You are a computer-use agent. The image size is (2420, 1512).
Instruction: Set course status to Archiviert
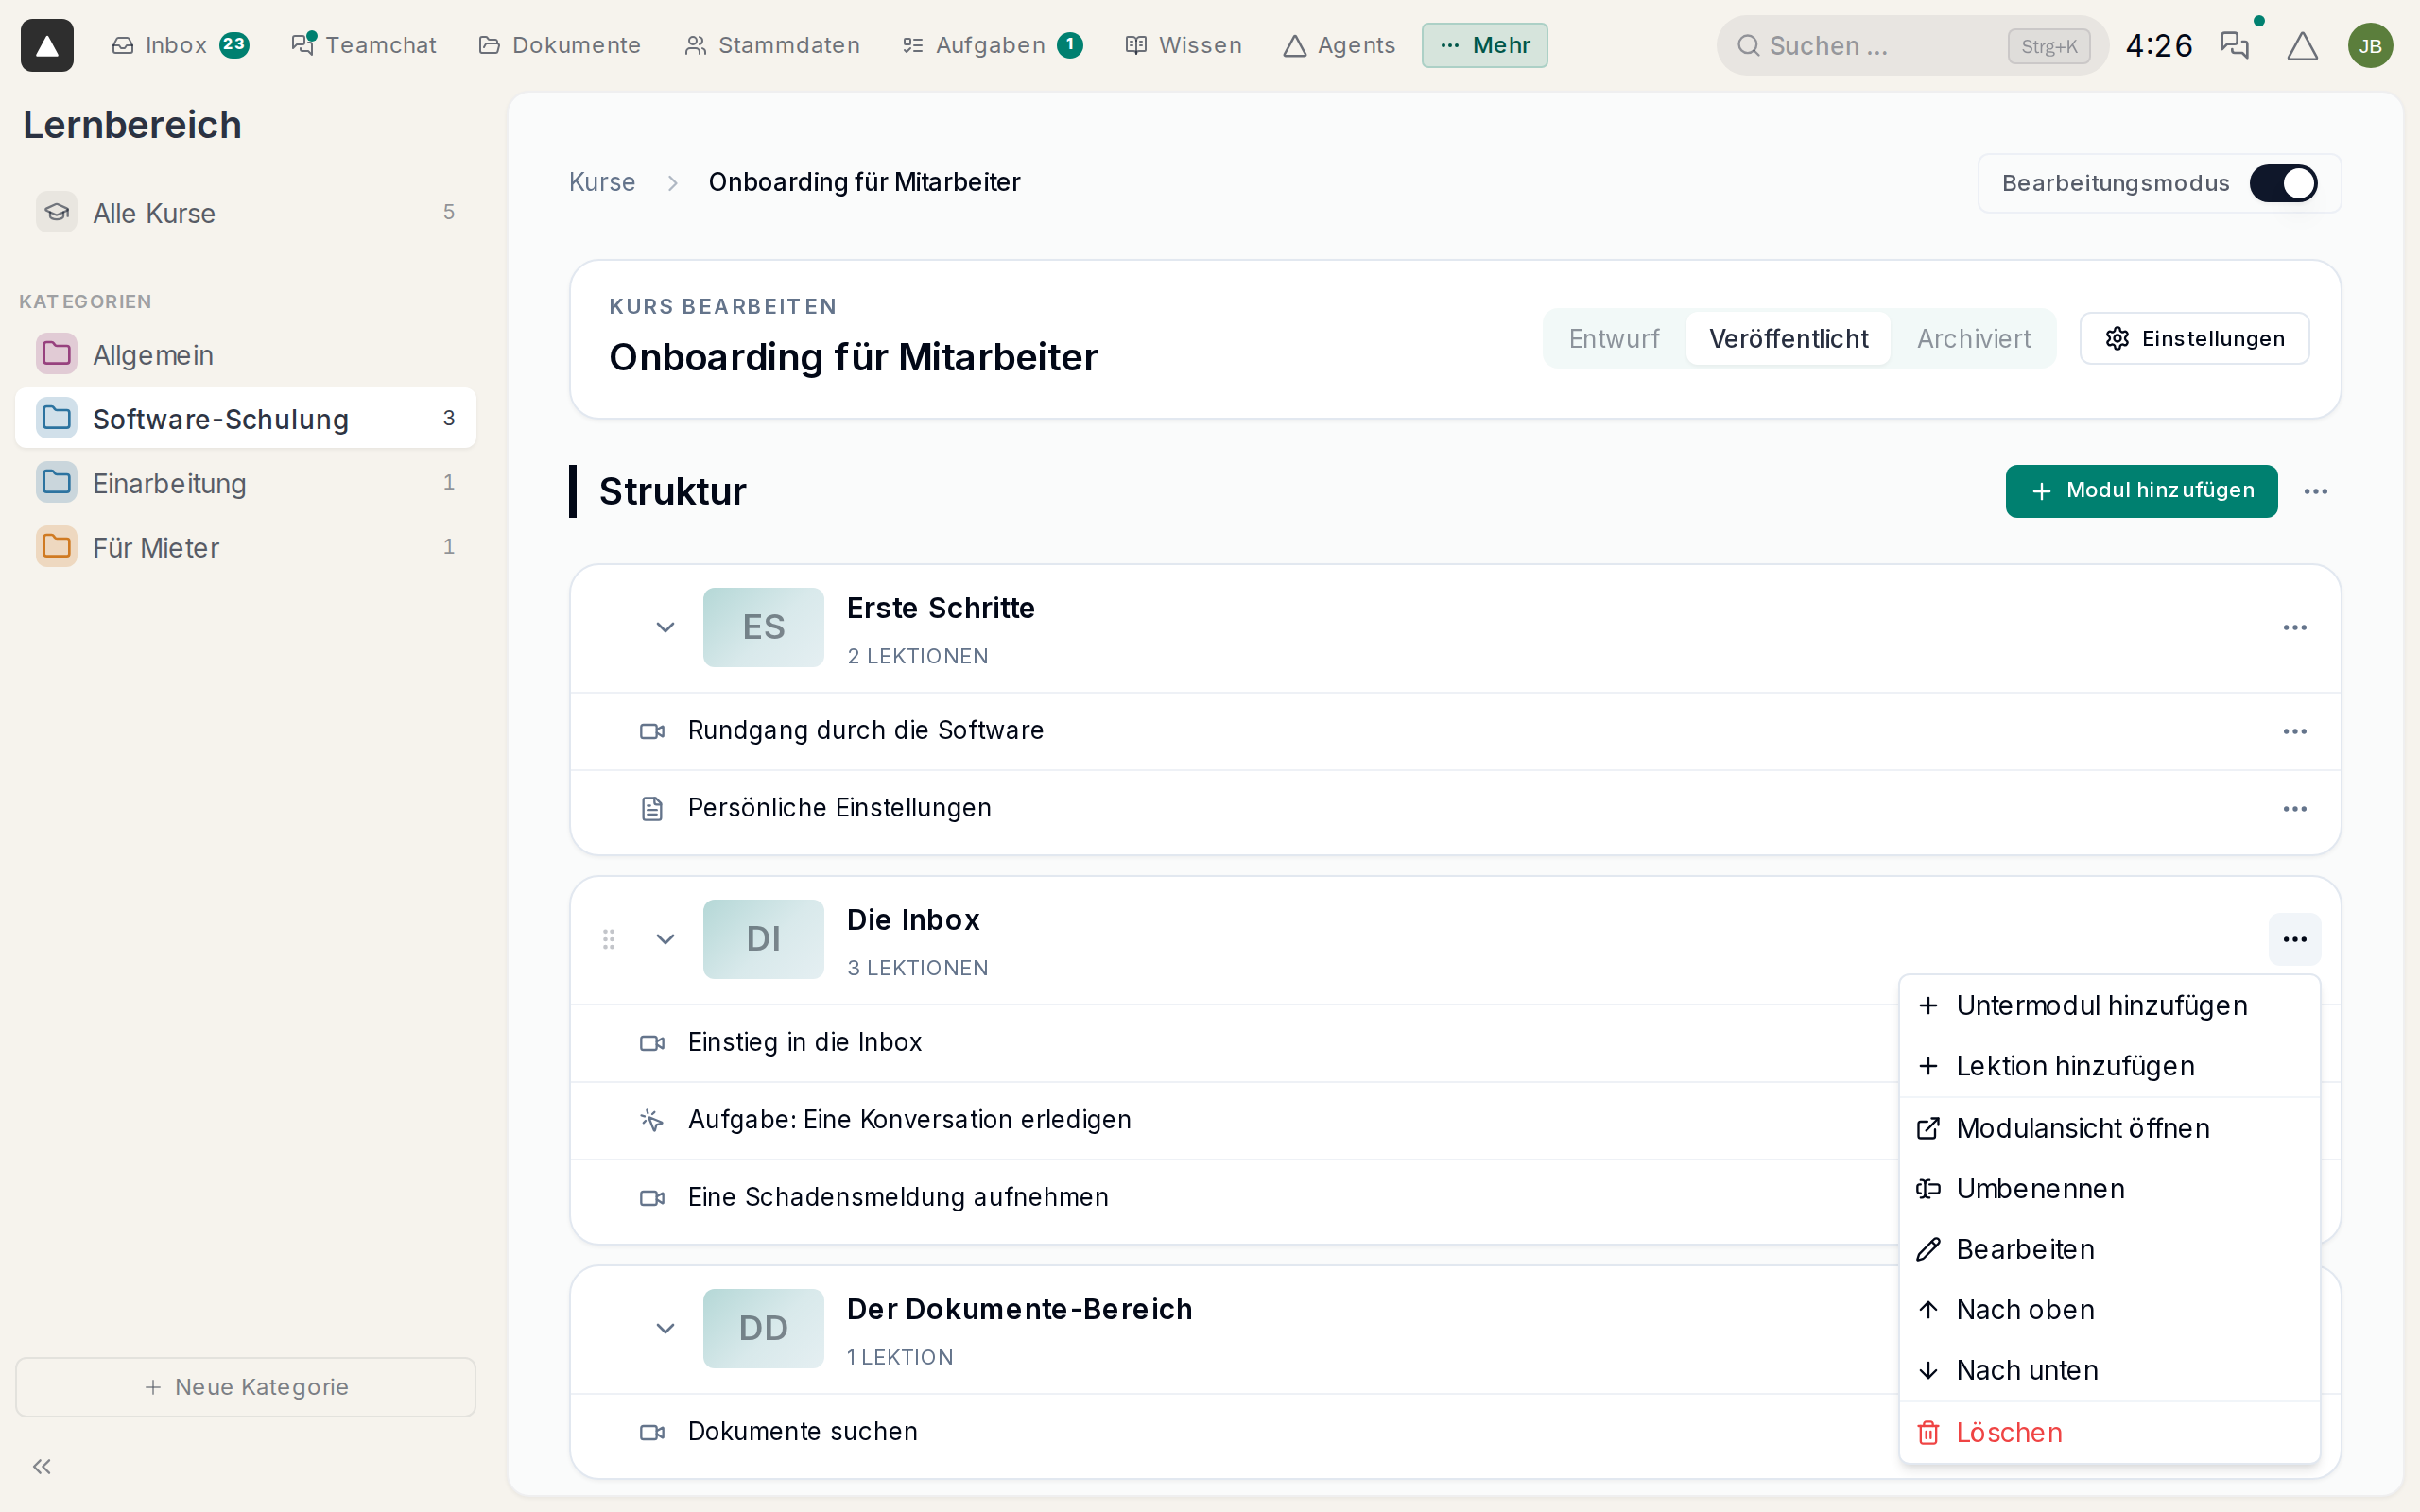pyautogui.click(x=1973, y=339)
